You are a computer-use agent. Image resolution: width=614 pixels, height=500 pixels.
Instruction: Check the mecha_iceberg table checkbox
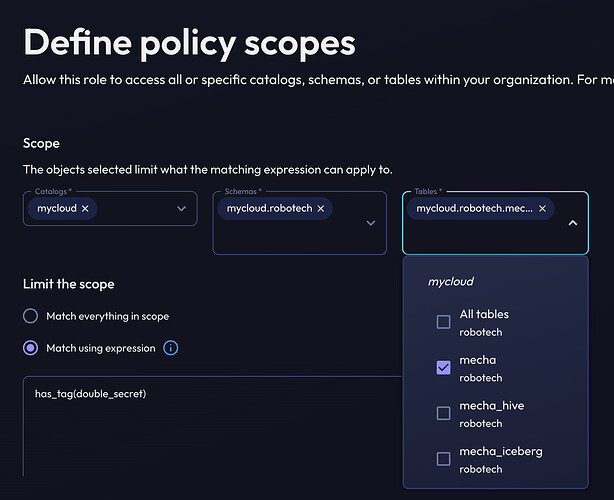coord(443,458)
